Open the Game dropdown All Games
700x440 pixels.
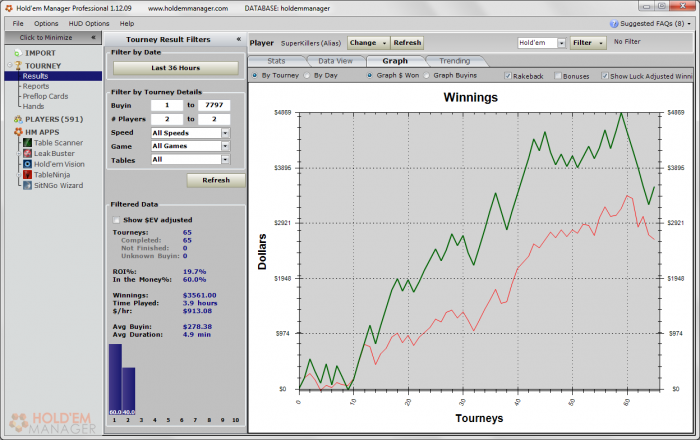(x=190, y=146)
